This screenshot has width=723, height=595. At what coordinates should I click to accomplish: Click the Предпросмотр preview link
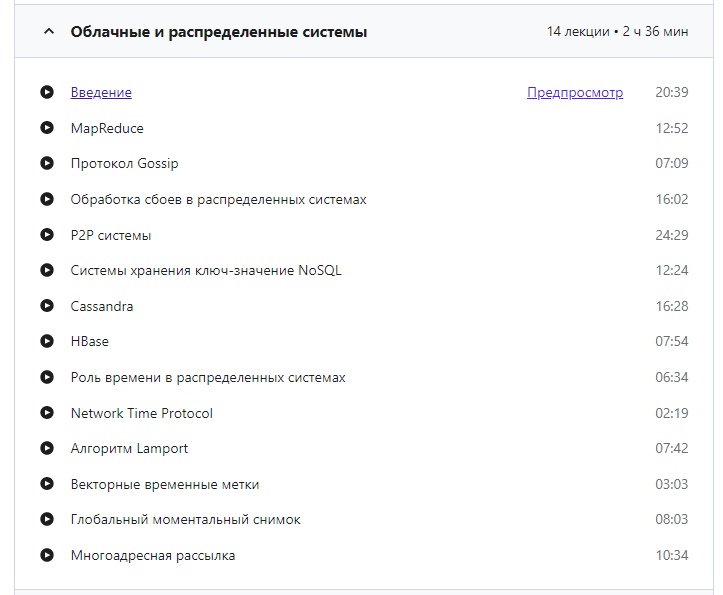[575, 93]
